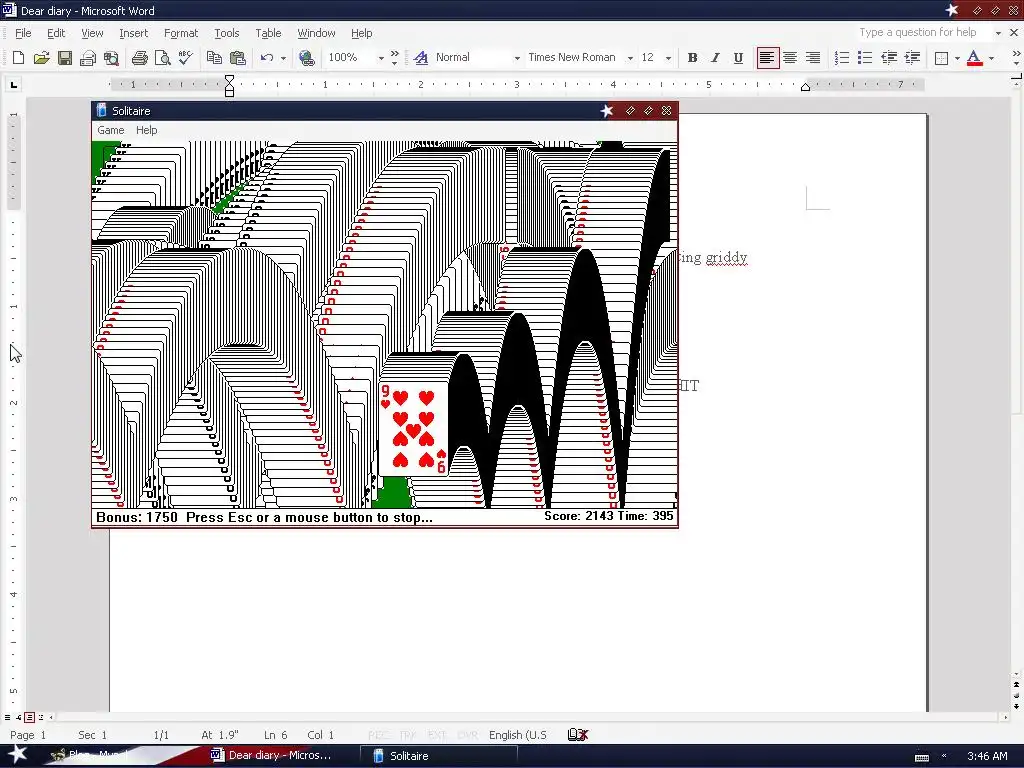Open Word's Table menu
The width and height of the screenshot is (1024, 768).
pyautogui.click(x=268, y=33)
